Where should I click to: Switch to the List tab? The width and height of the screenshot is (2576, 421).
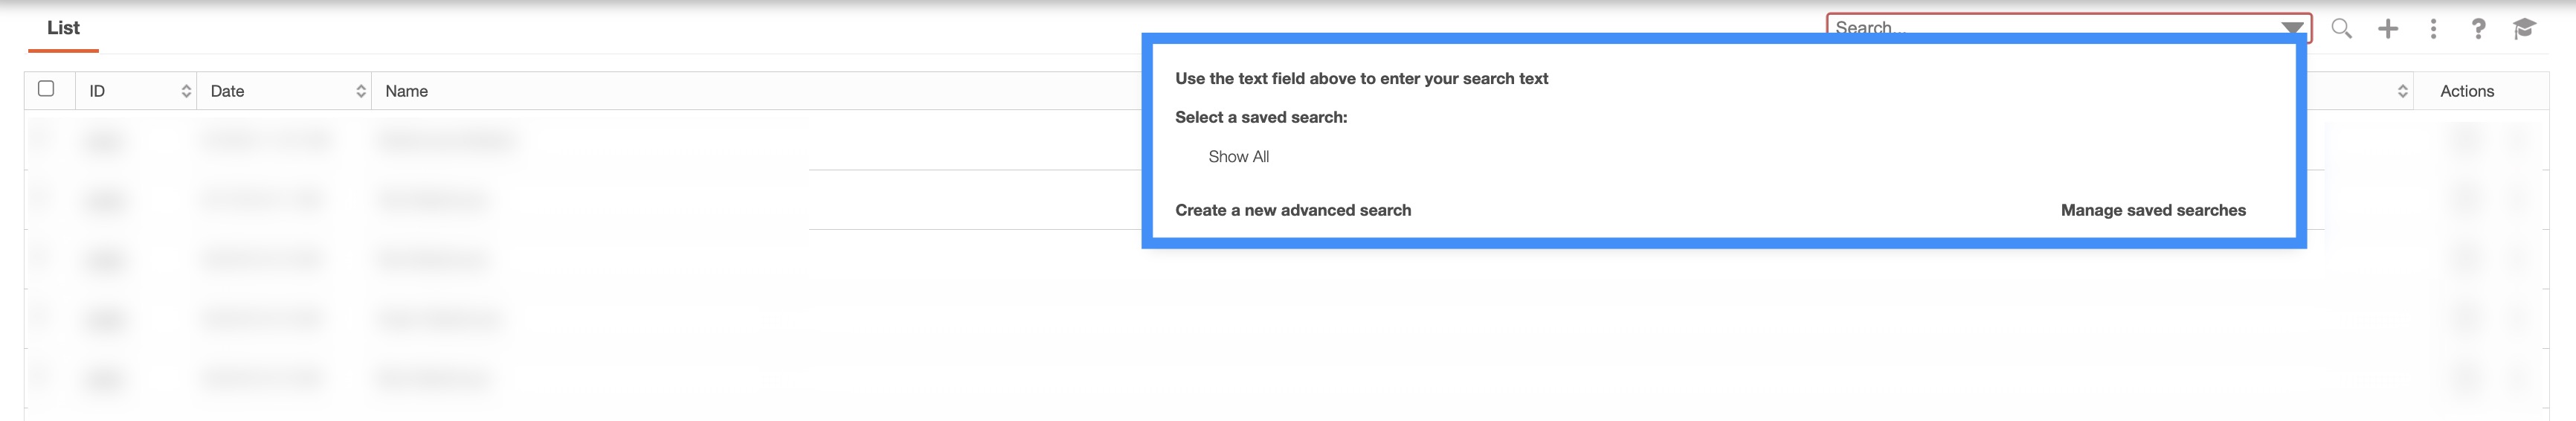[63, 28]
